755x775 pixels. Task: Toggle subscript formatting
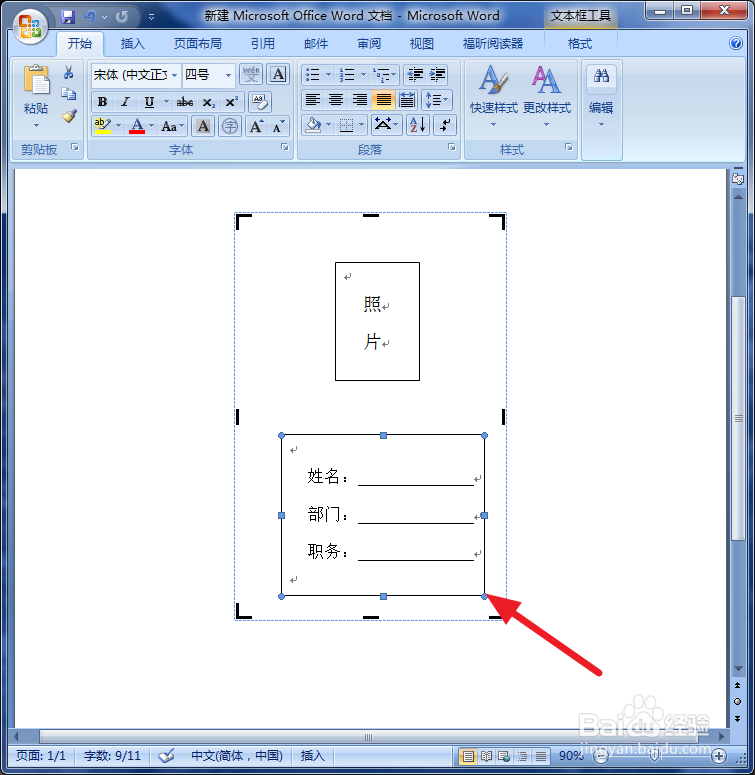coord(209,102)
